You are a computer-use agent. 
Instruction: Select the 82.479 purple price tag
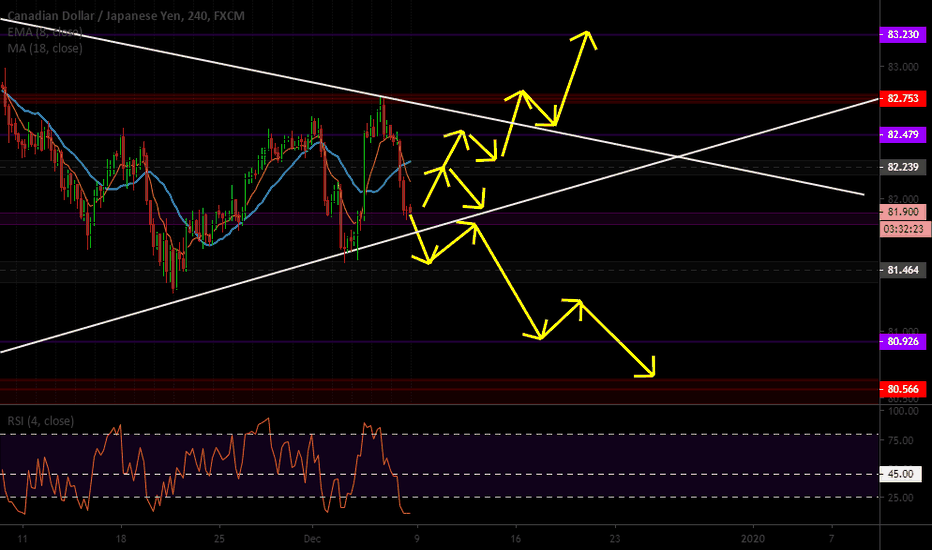point(903,134)
